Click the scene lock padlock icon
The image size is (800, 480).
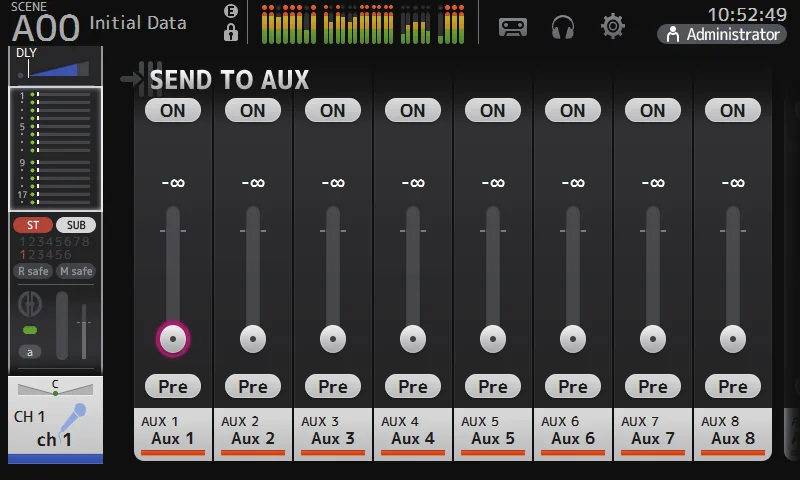(231, 32)
